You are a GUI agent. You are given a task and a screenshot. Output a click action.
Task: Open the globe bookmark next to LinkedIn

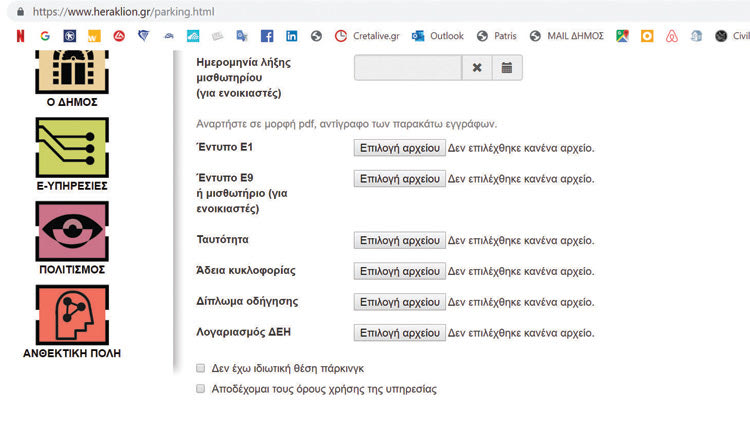[316, 36]
